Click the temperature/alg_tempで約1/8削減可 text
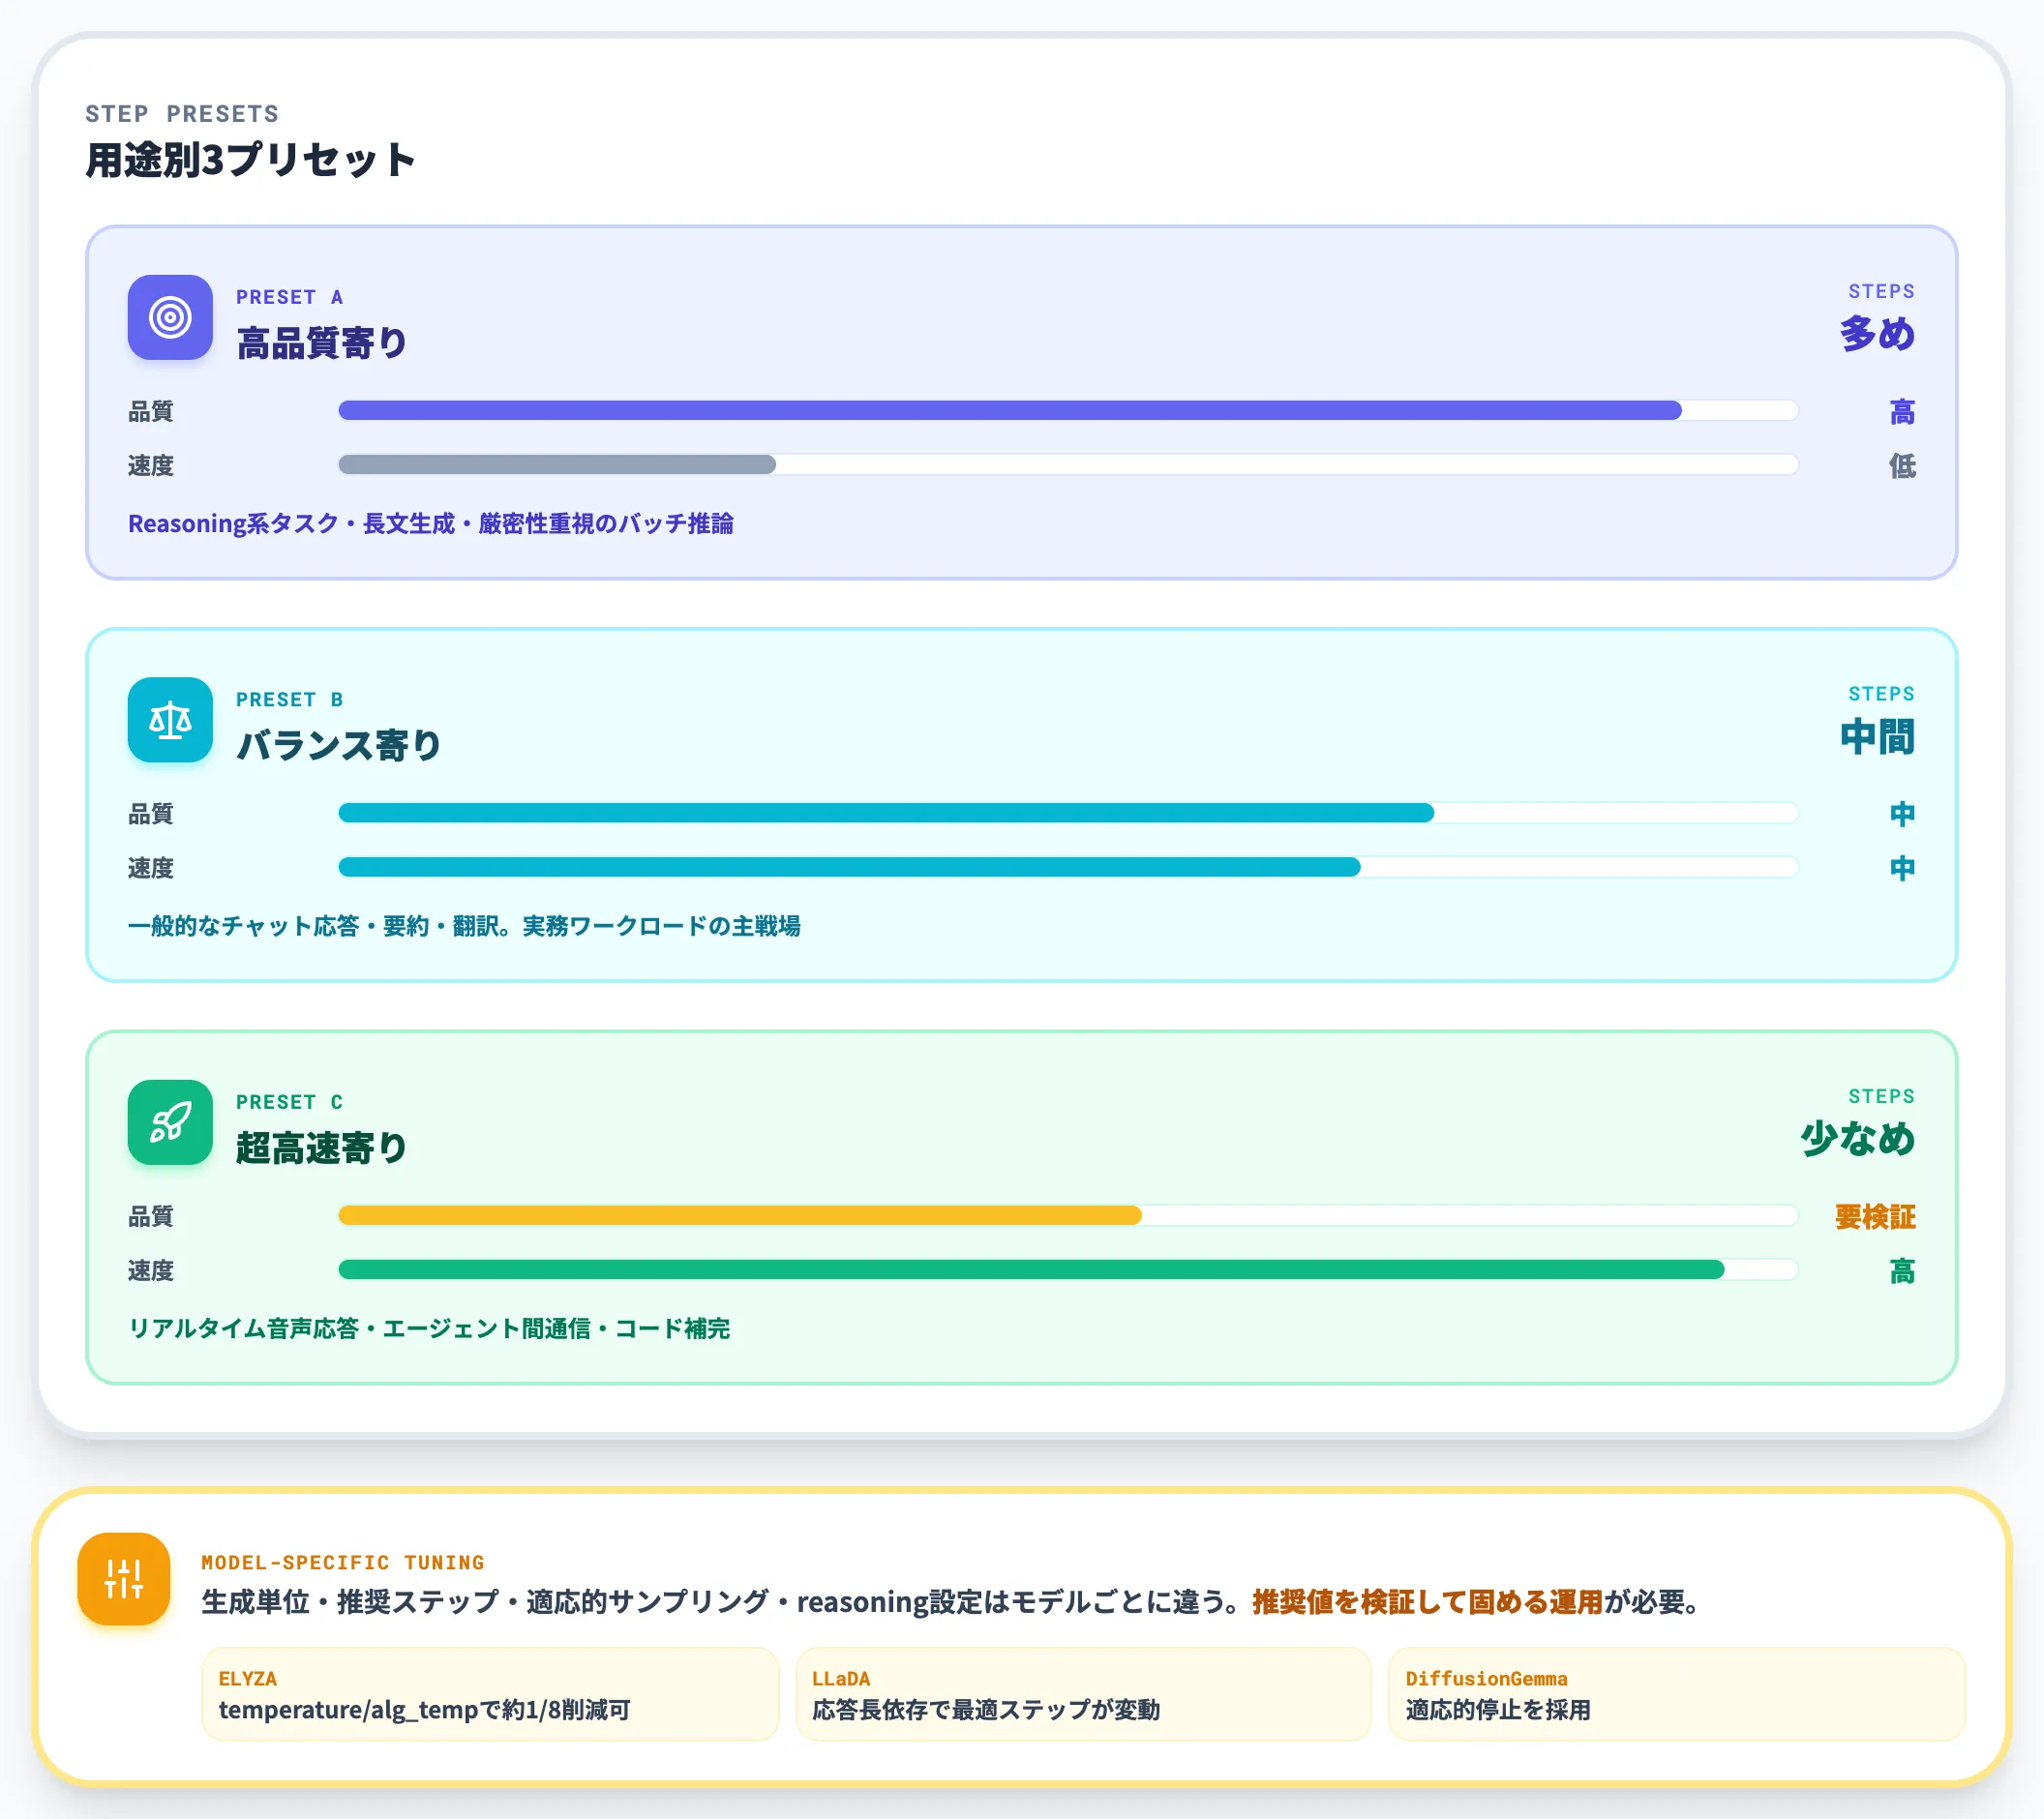Screen dimensions: 2044x1819 click(x=425, y=1710)
